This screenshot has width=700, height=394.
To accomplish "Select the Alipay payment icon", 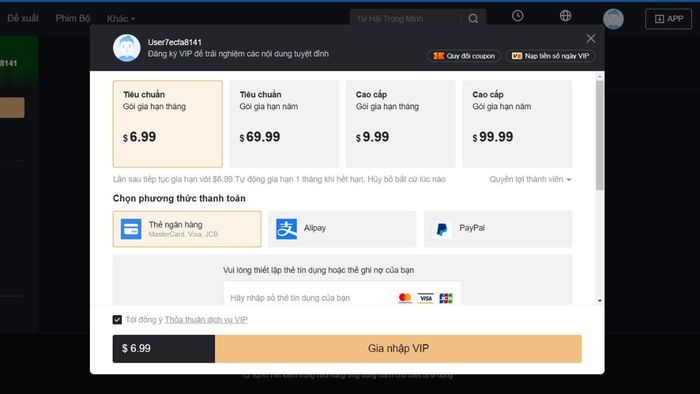I will 287,229.
